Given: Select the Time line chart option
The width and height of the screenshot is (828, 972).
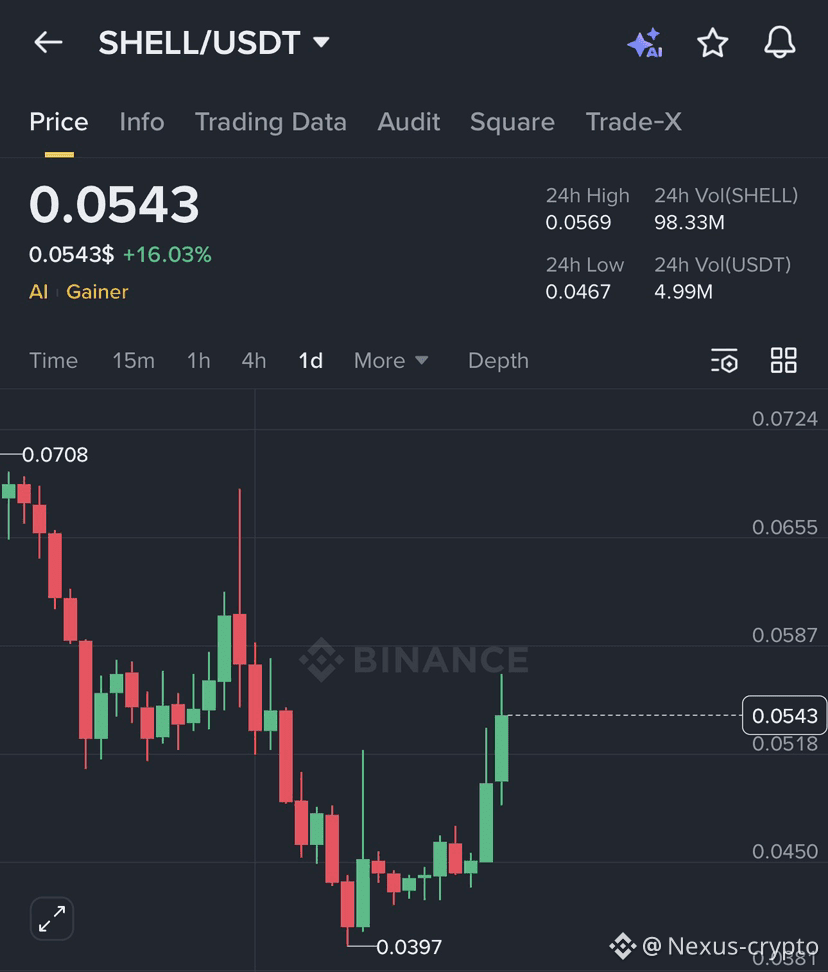Looking at the screenshot, I should pyautogui.click(x=53, y=361).
